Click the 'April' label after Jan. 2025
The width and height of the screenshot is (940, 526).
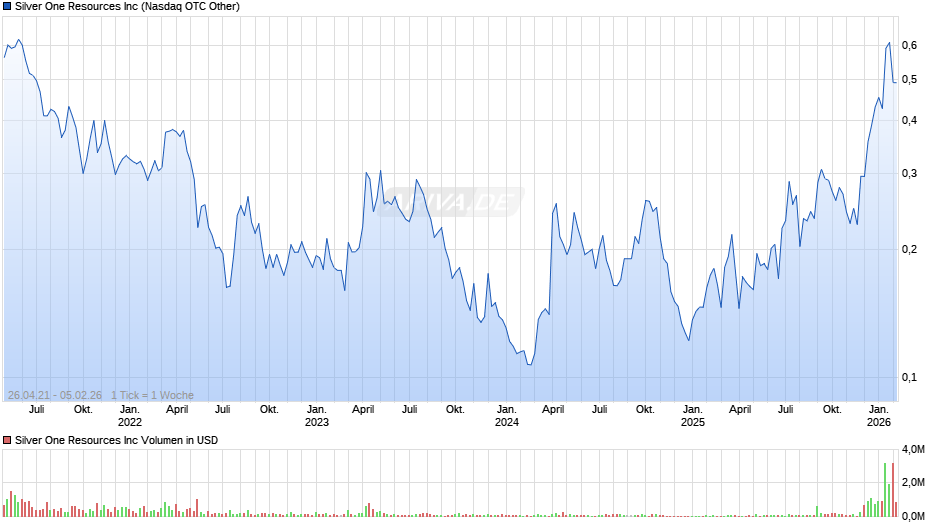[x=740, y=409]
